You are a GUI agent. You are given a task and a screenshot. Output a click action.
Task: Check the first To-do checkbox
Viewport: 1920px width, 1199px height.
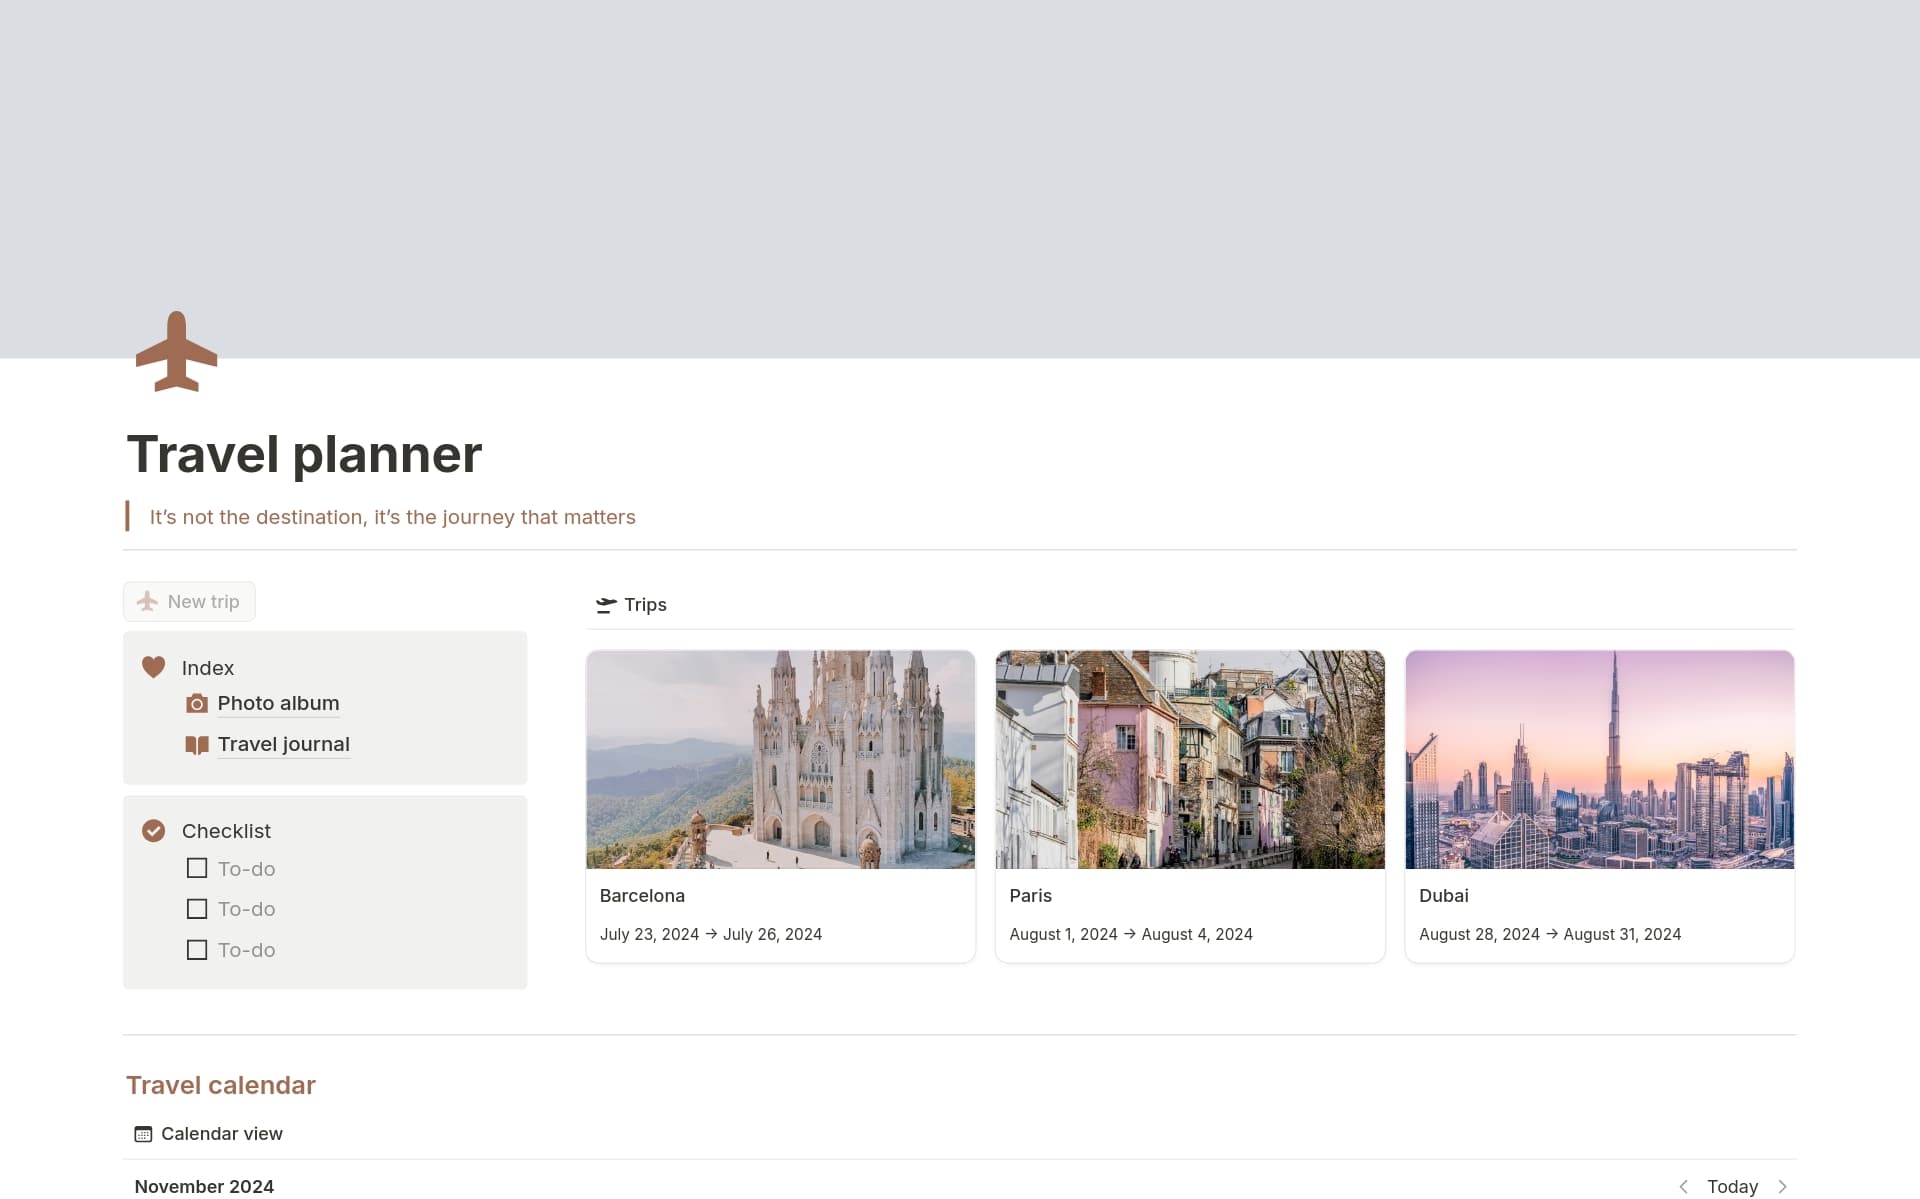tap(196, 868)
